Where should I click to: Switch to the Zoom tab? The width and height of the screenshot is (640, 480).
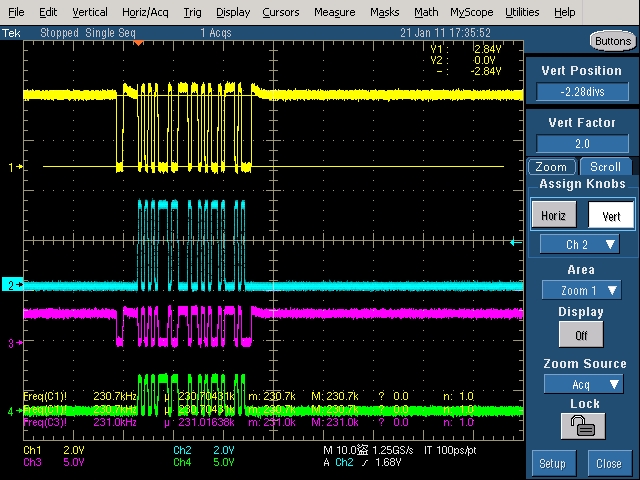pos(551,167)
